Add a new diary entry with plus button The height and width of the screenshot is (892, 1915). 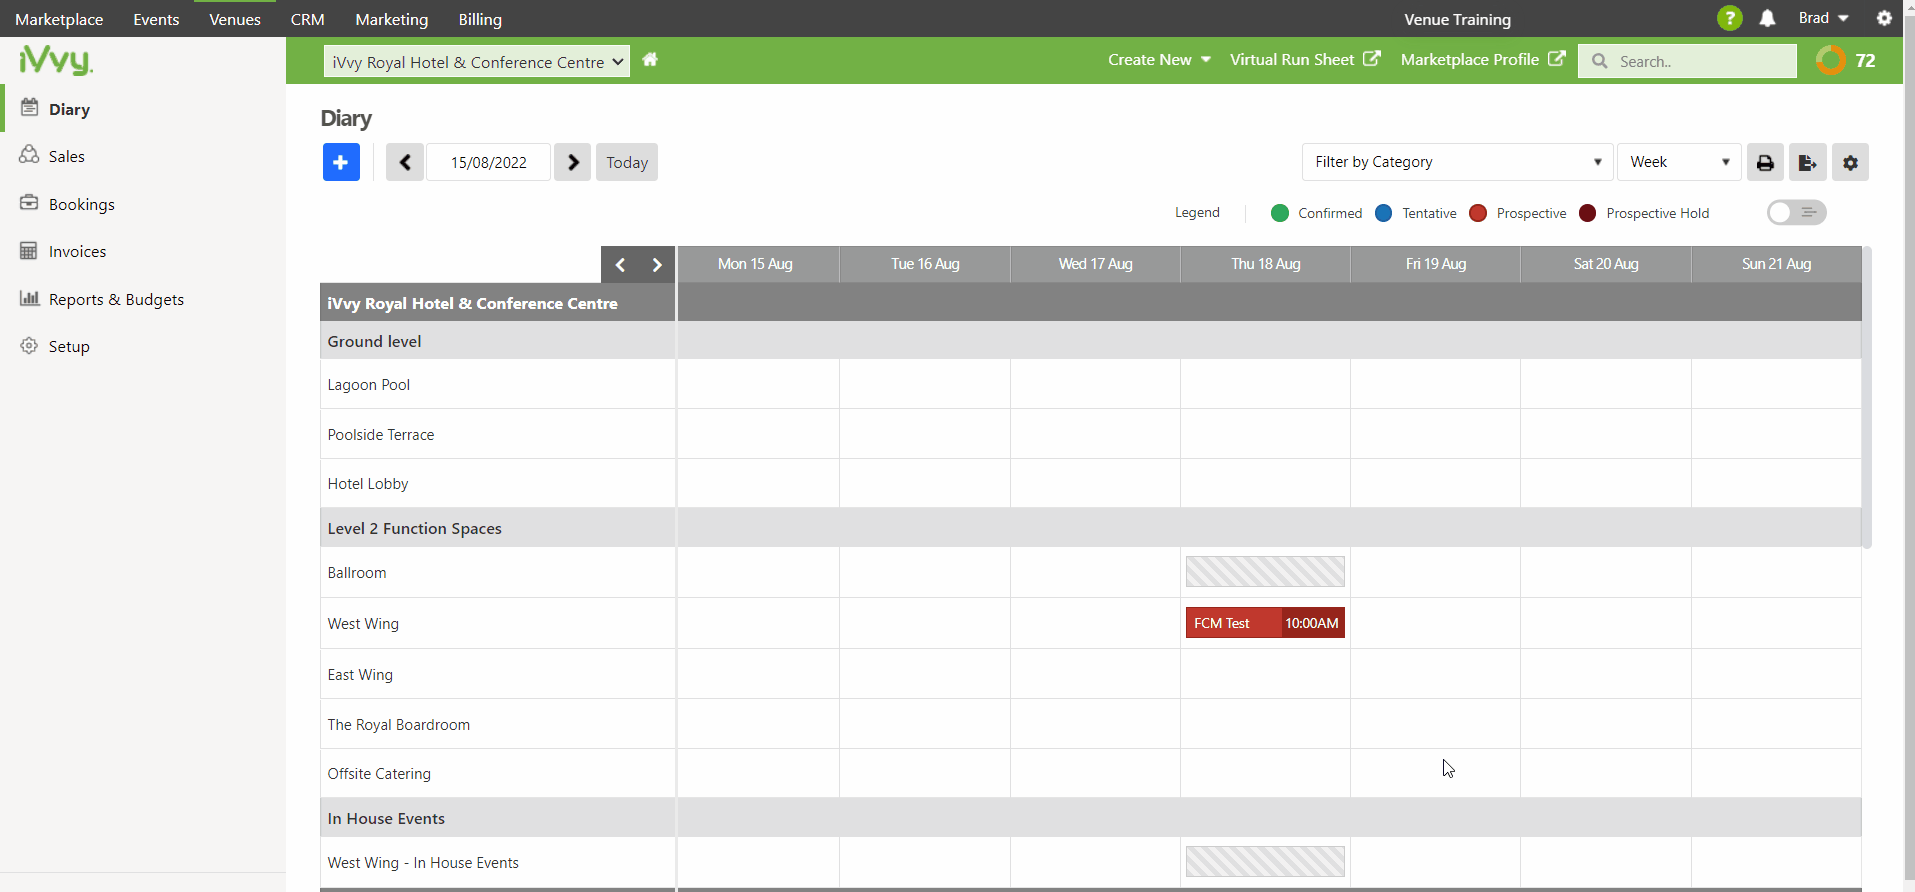[341, 162]
